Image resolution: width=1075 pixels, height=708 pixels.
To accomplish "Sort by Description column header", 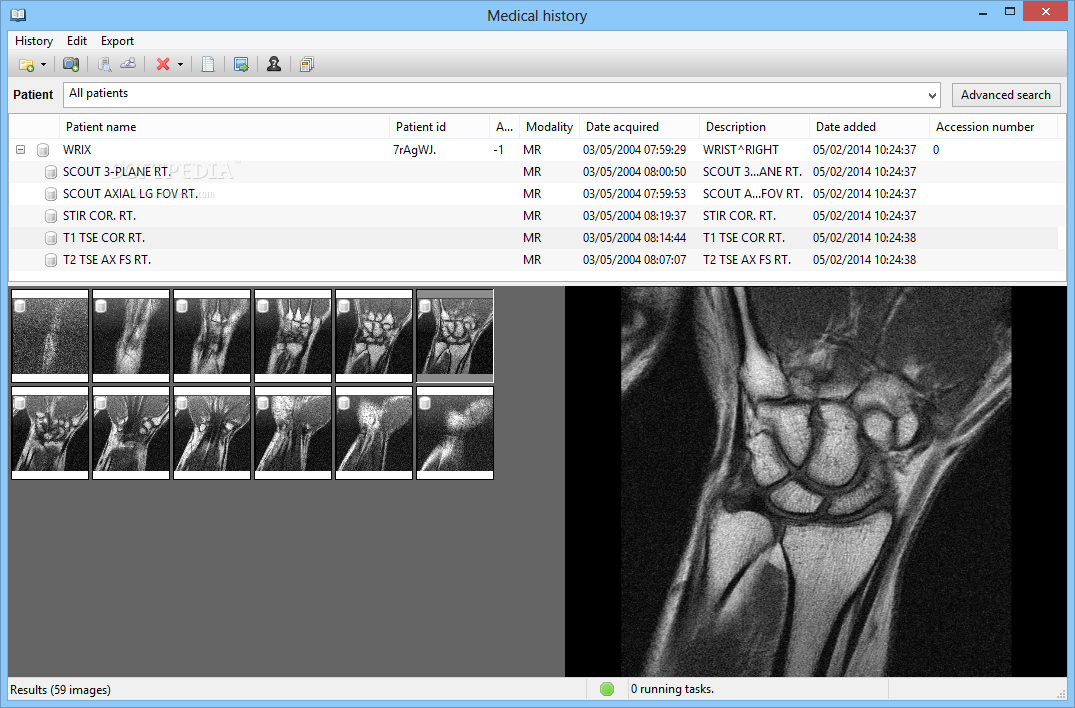I will click(x=754, y=127).
